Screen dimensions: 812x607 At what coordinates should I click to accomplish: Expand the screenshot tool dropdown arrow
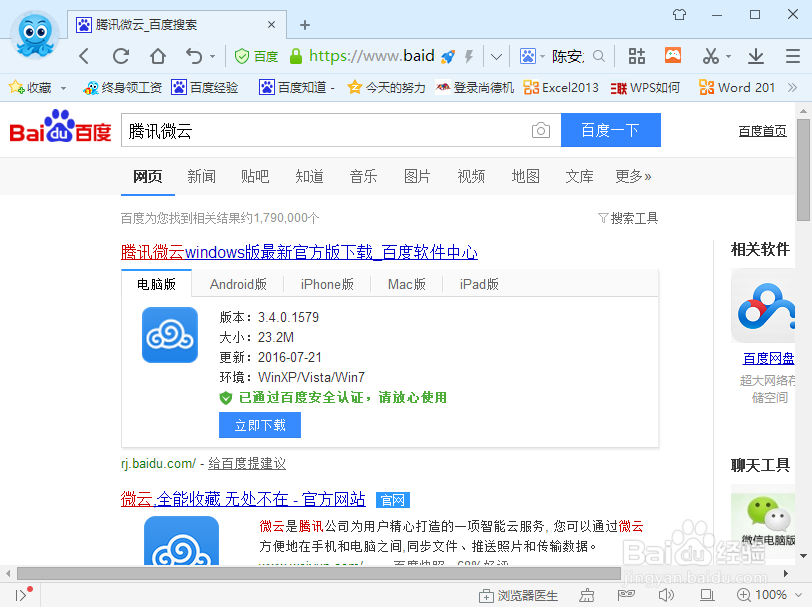pyautogui.click(x=728, y=56)
